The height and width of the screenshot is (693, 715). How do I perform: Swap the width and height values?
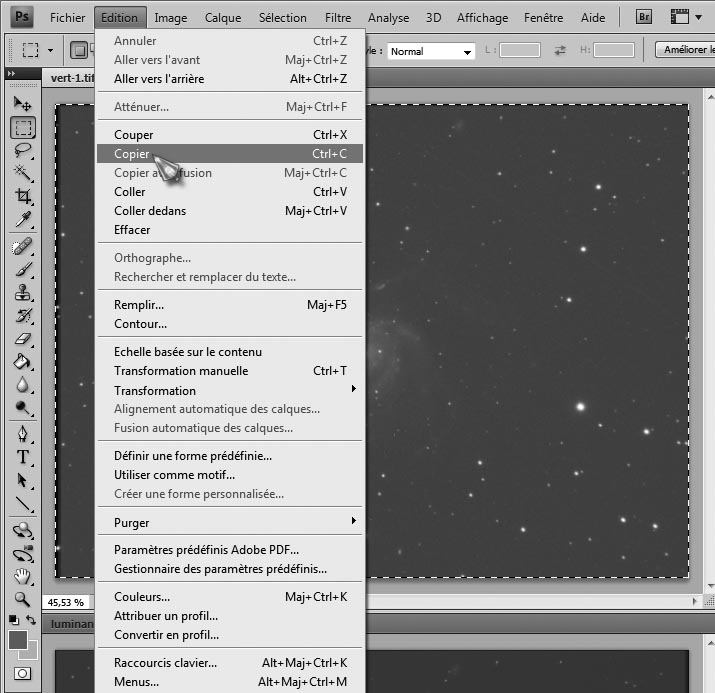(560, 50)
